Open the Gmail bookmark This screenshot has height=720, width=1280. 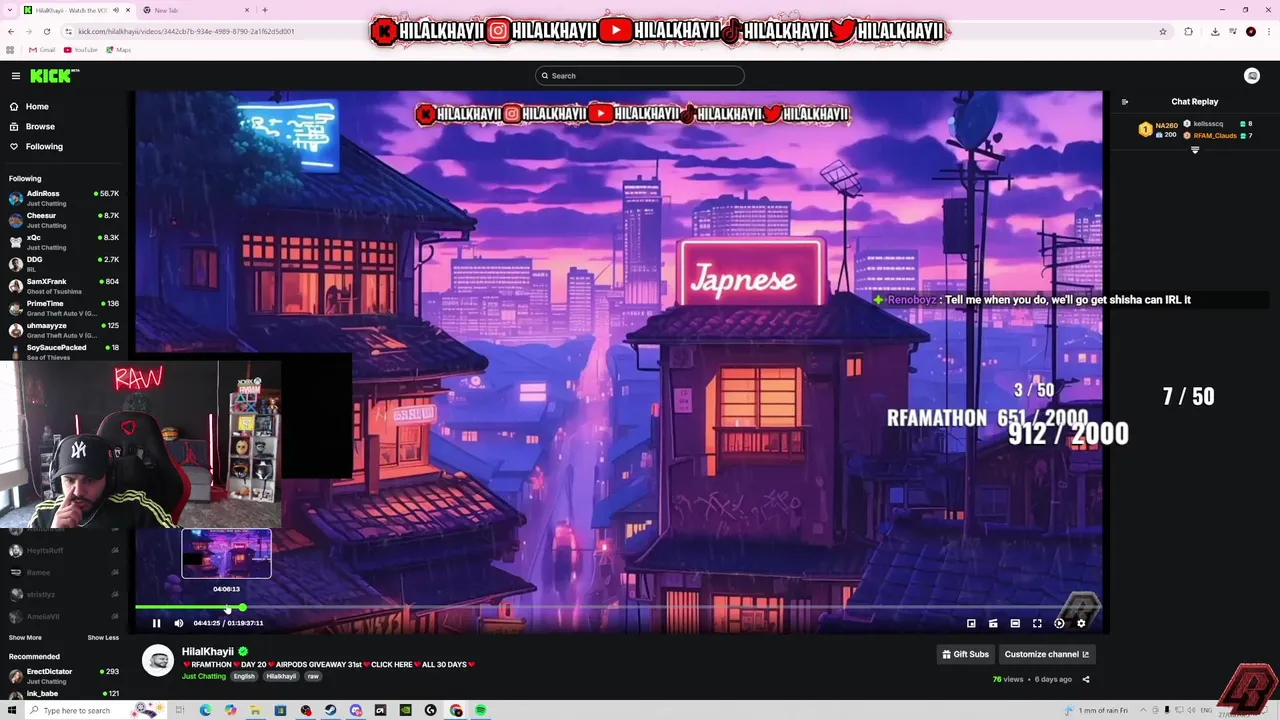[42, 50]
